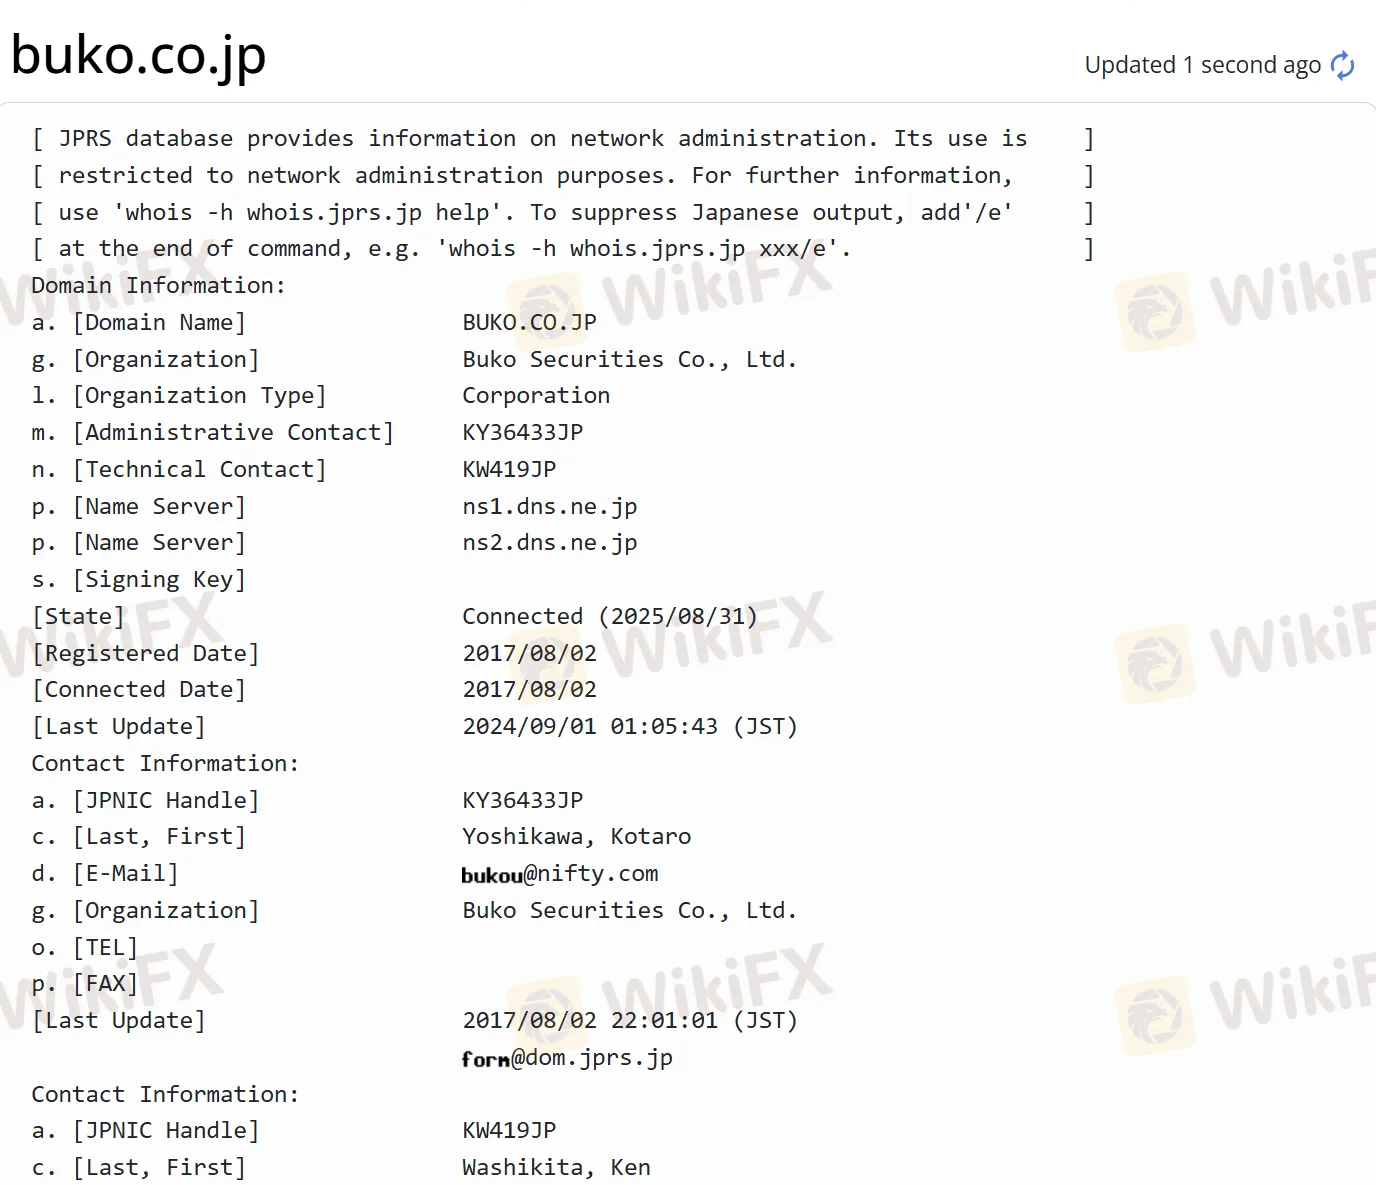Select last update '2024/09/01 01:05:43 (JST)'
This screenshot has height=1185, width=1376.
point(630,726)
